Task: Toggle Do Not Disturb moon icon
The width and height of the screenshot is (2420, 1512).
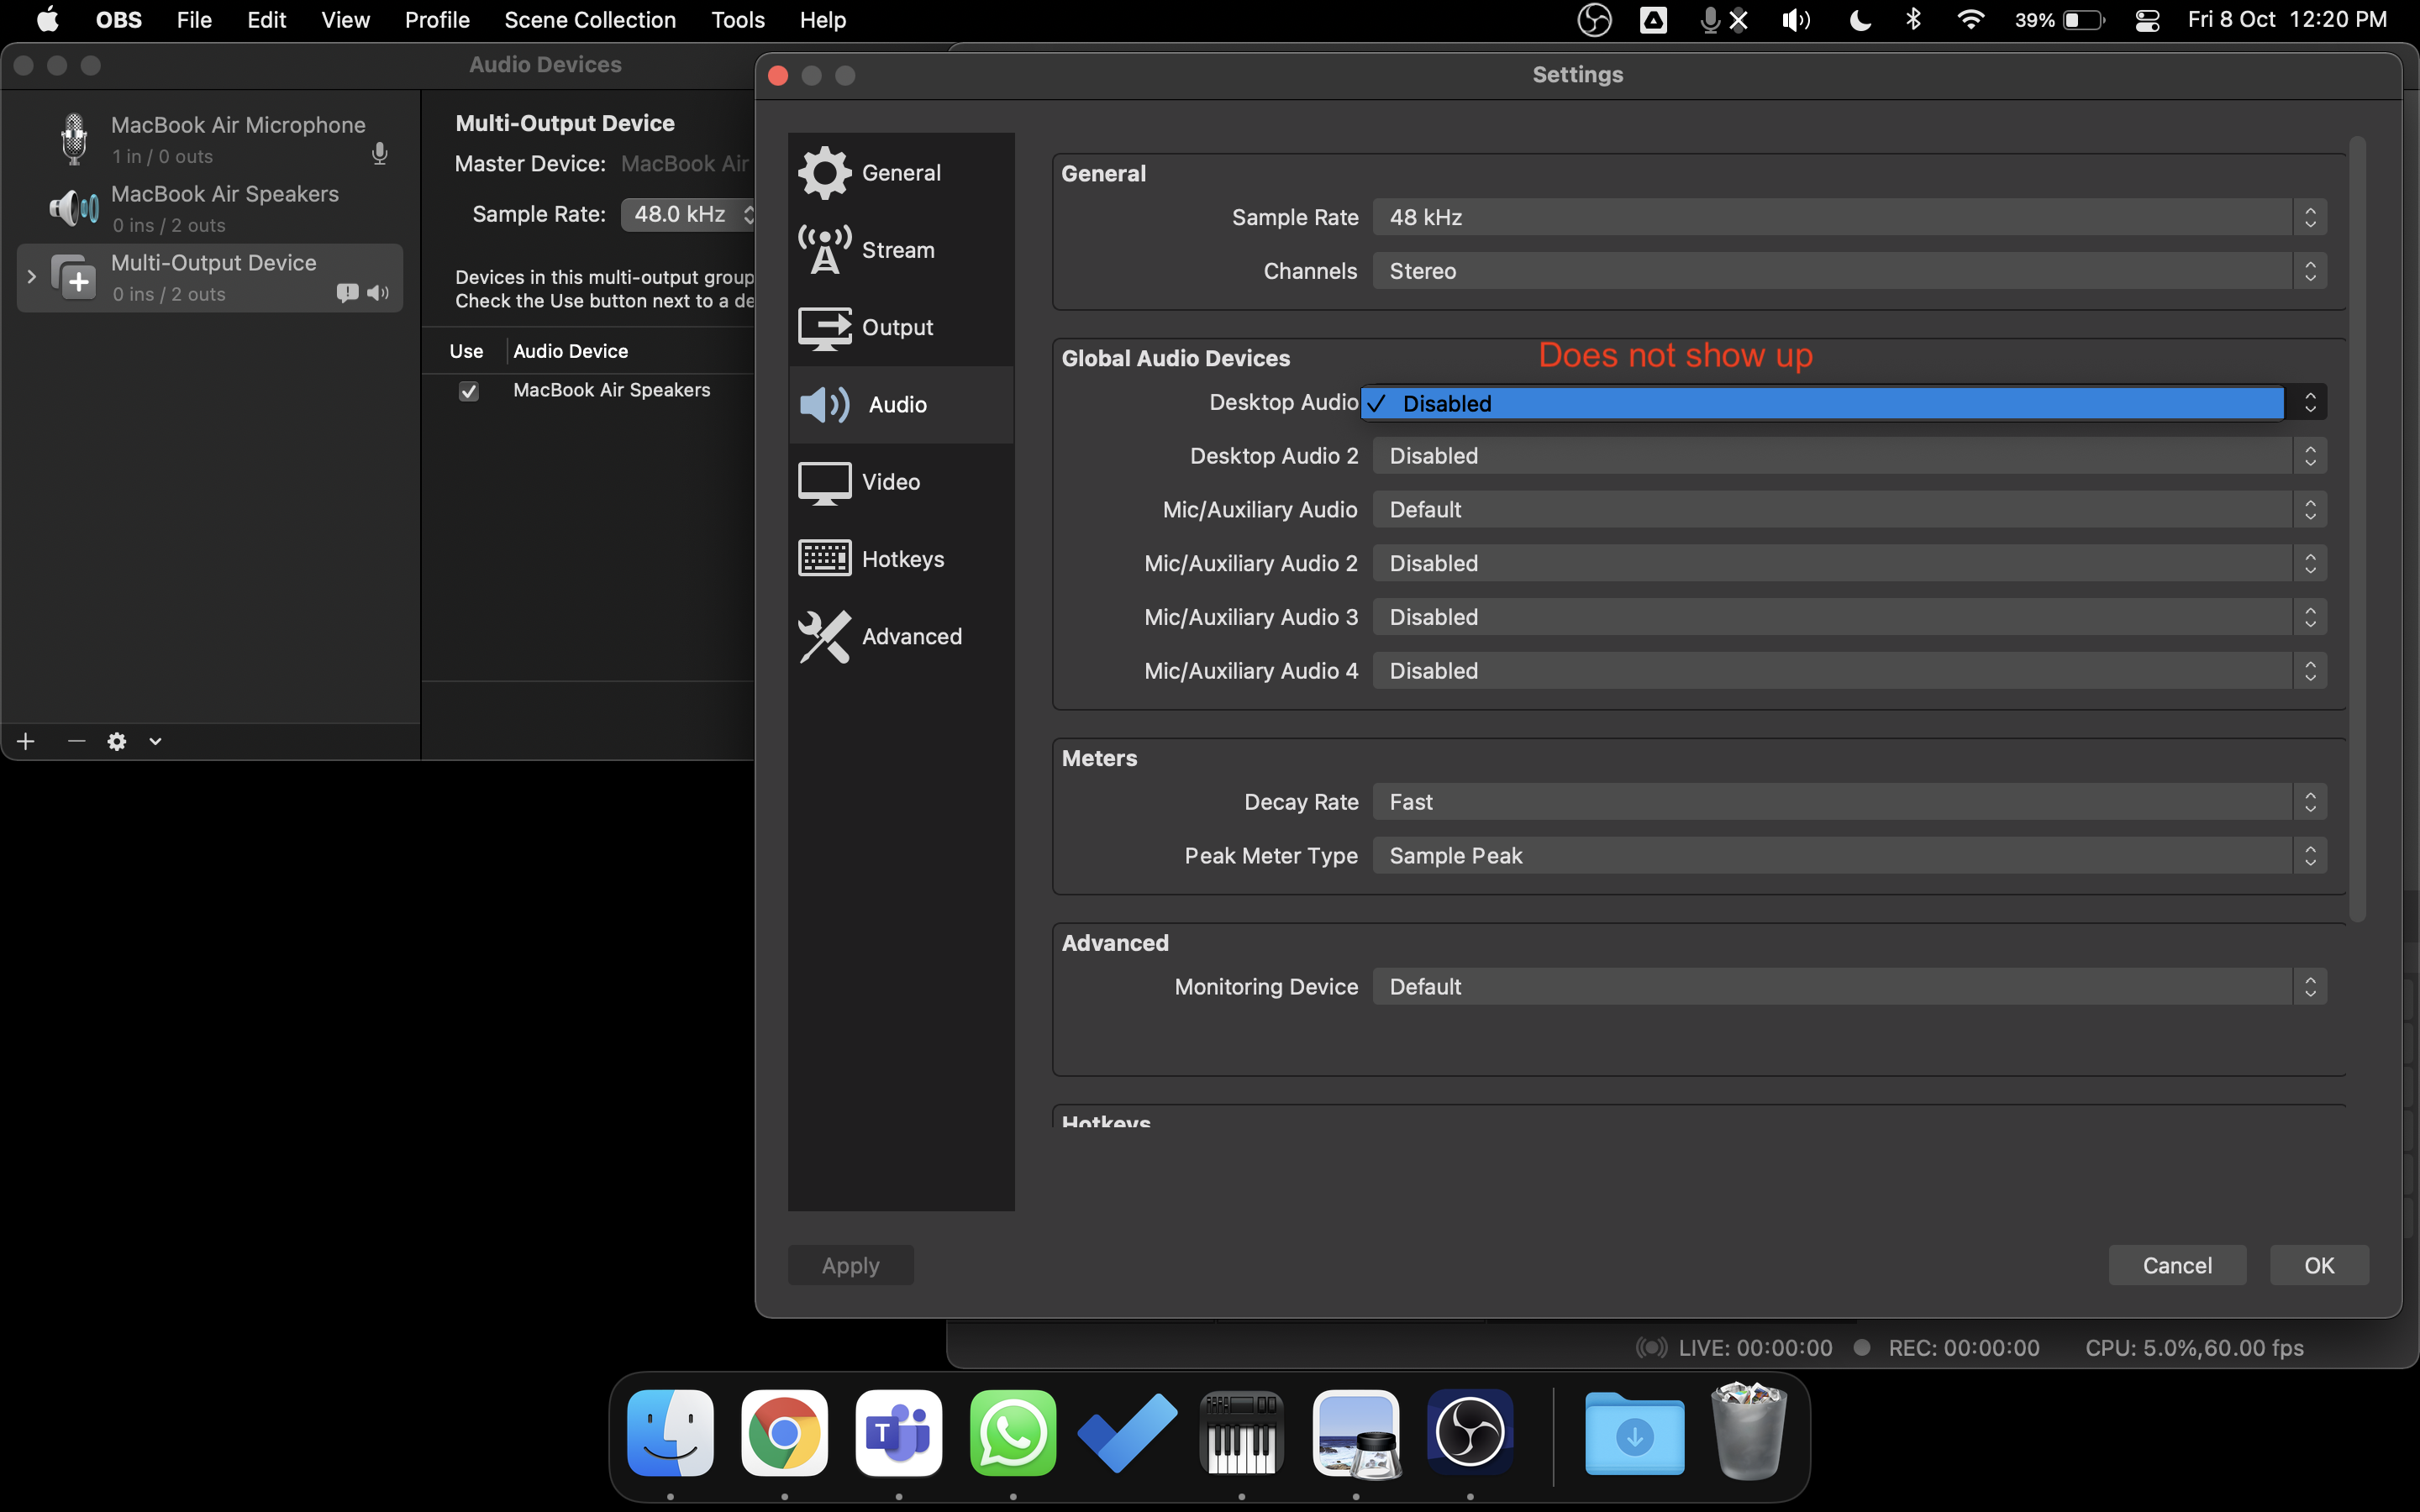Action: (1859, 20)
